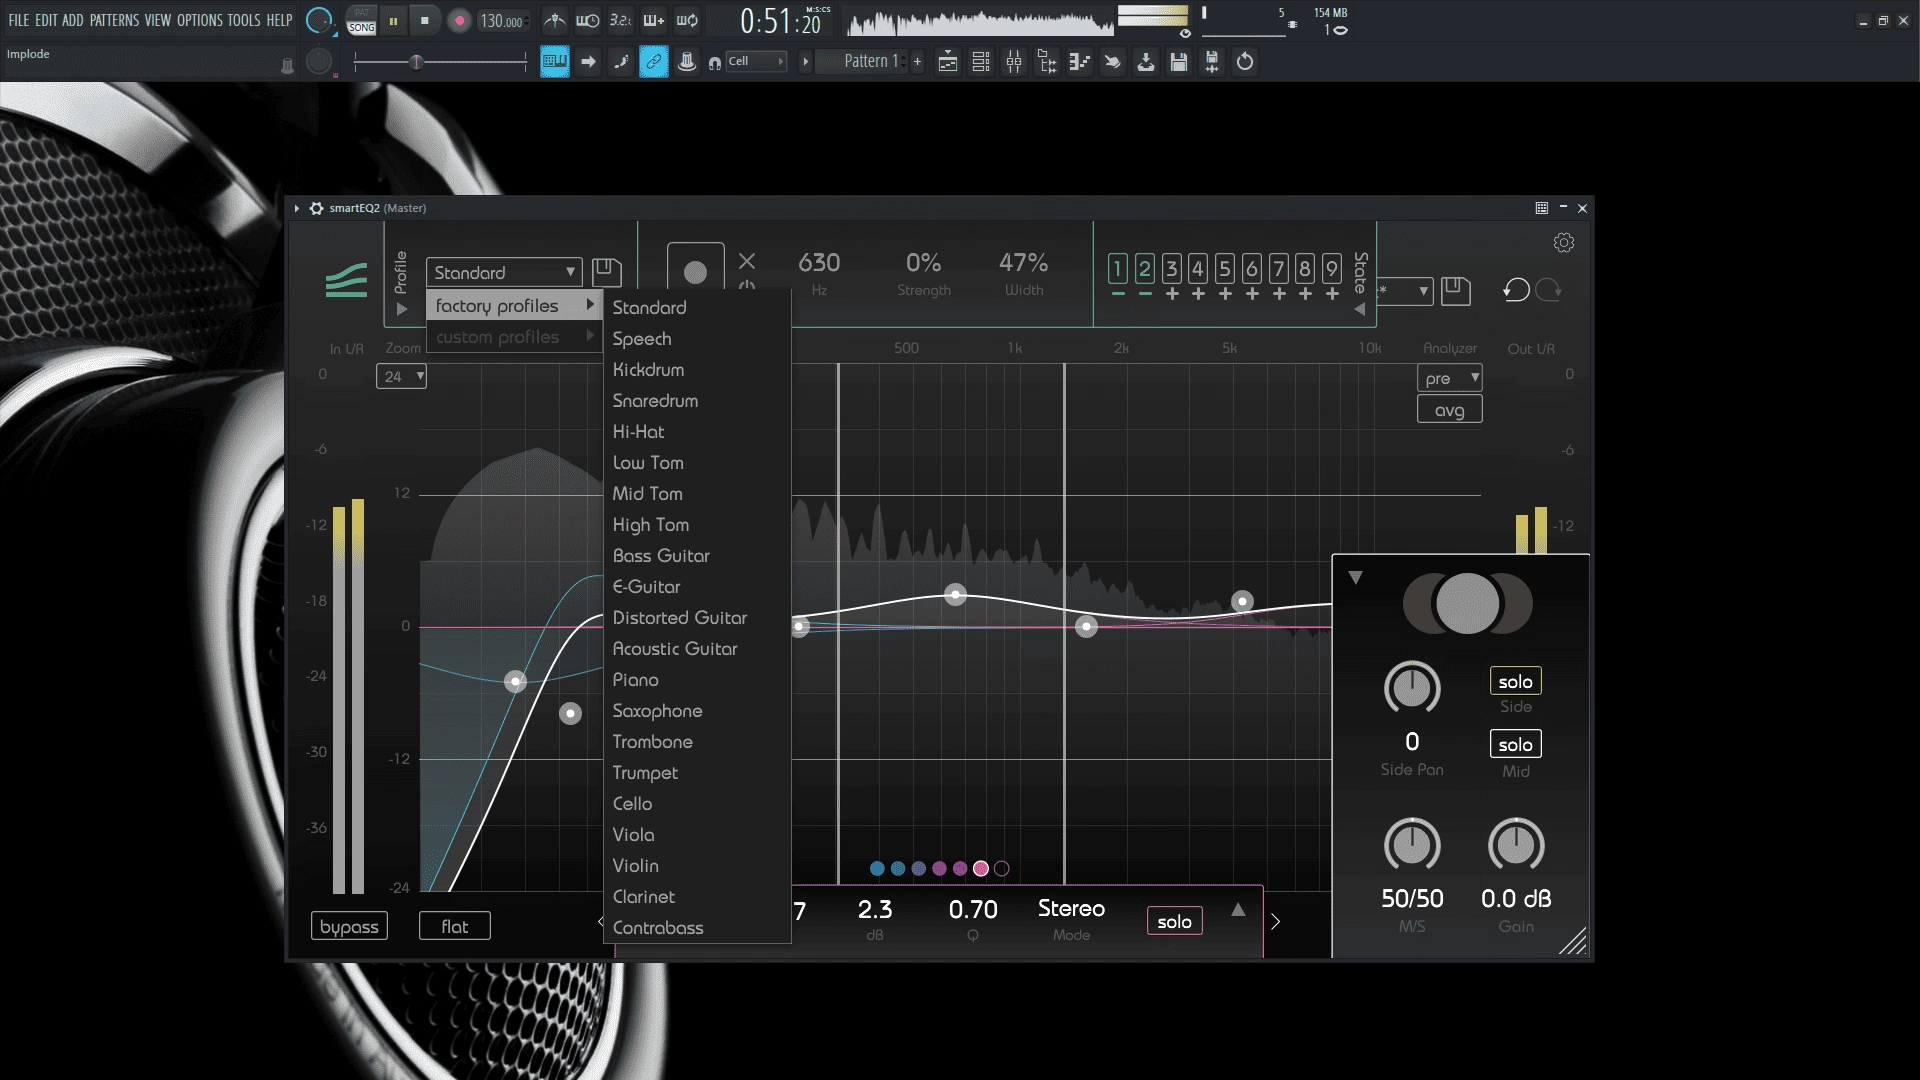Collapse the mid/side panel triangle
This screenshot has height=1080, width=1920.
[x=1355, y=577]
